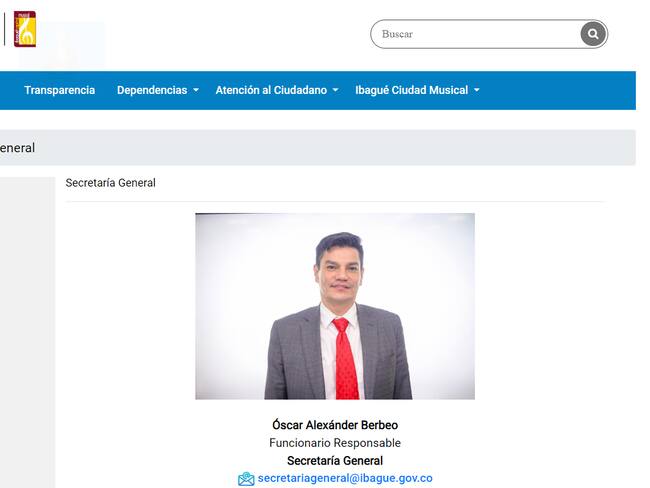Image resolution: width=650 pixels, height=488 pixels.
Task: Click the Atención al Ciudadano arrow
Action: pos(335,90)
